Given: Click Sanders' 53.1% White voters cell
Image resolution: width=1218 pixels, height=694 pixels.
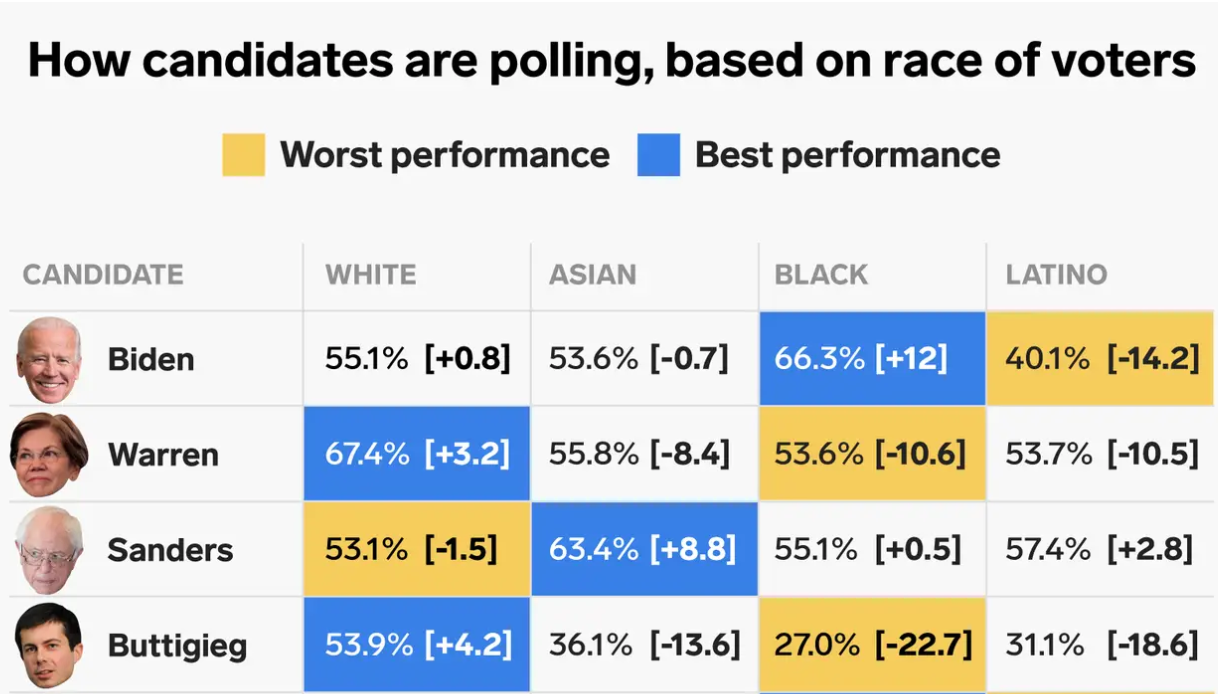Looking at the screenshot, I should coord(417,549).
